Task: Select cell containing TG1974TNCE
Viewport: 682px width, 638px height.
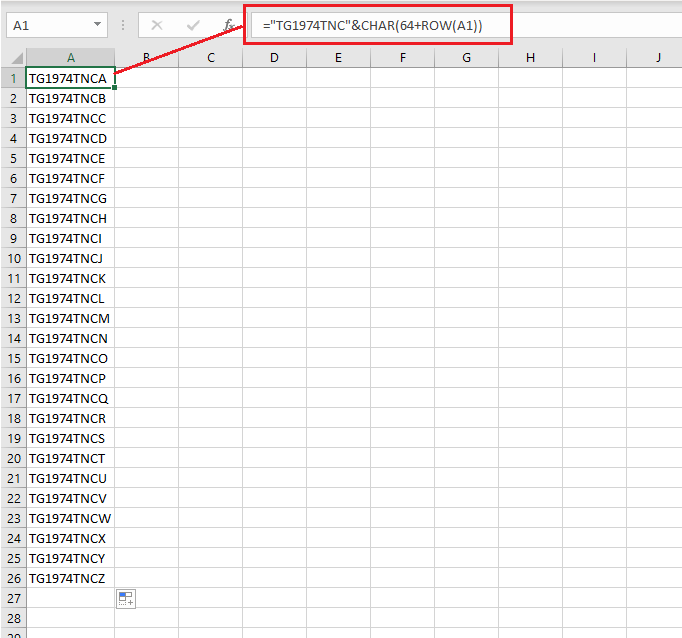Action: tap(70, 158)
